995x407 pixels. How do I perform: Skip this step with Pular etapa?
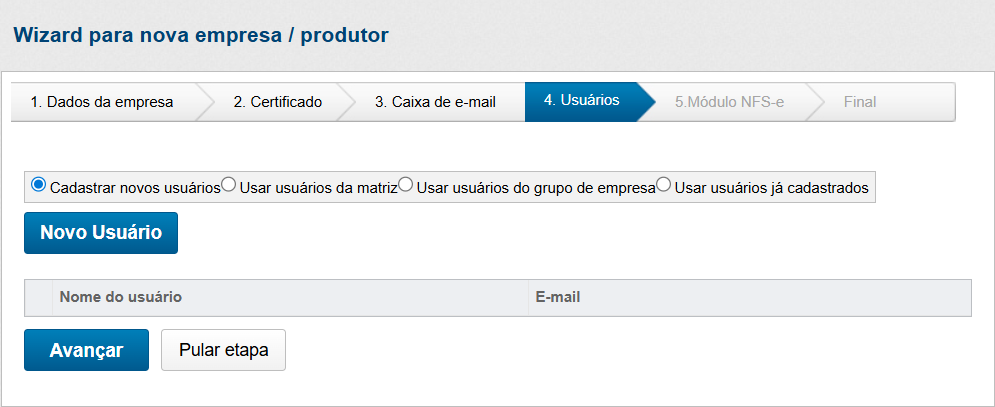(223, 350)
